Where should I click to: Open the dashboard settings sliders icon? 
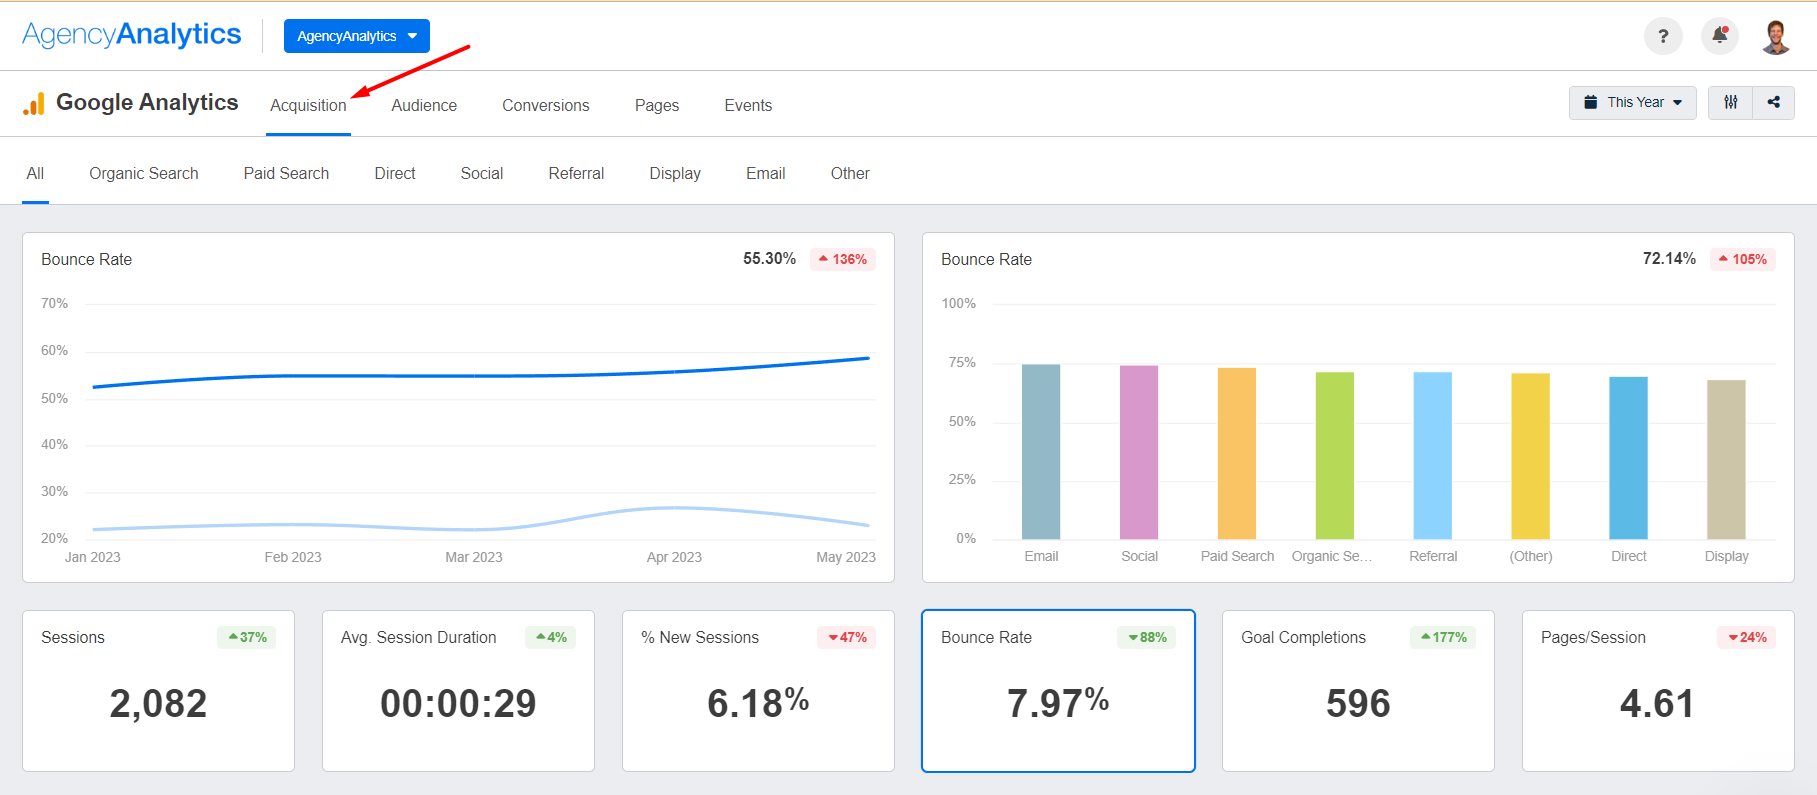(1730, 102)
